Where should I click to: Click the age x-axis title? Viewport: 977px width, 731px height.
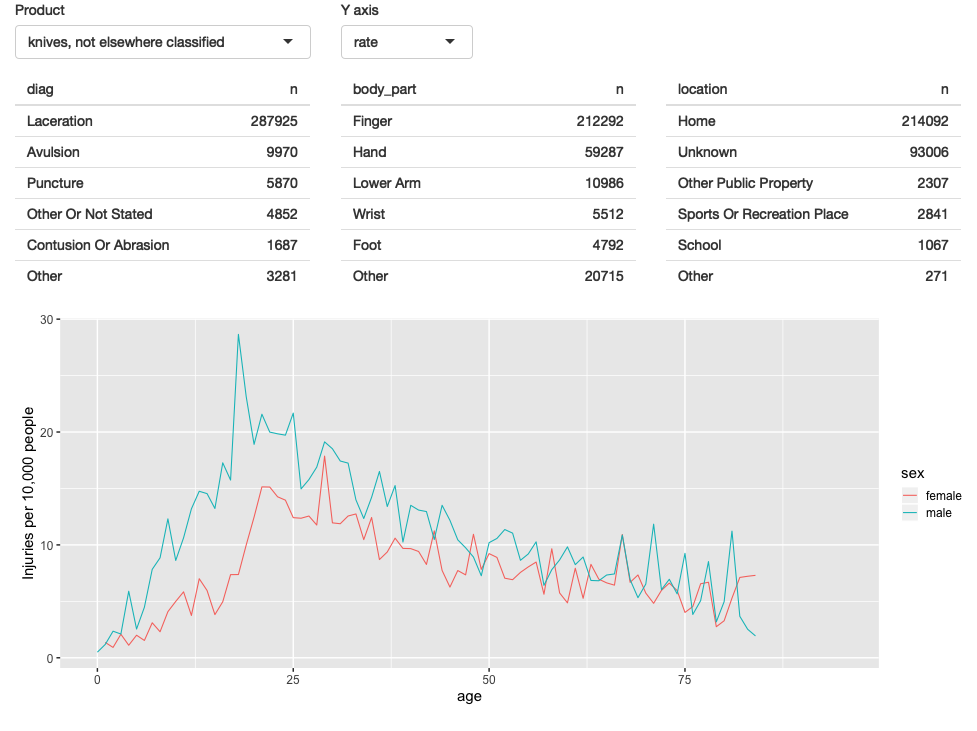tap(469, 697)
